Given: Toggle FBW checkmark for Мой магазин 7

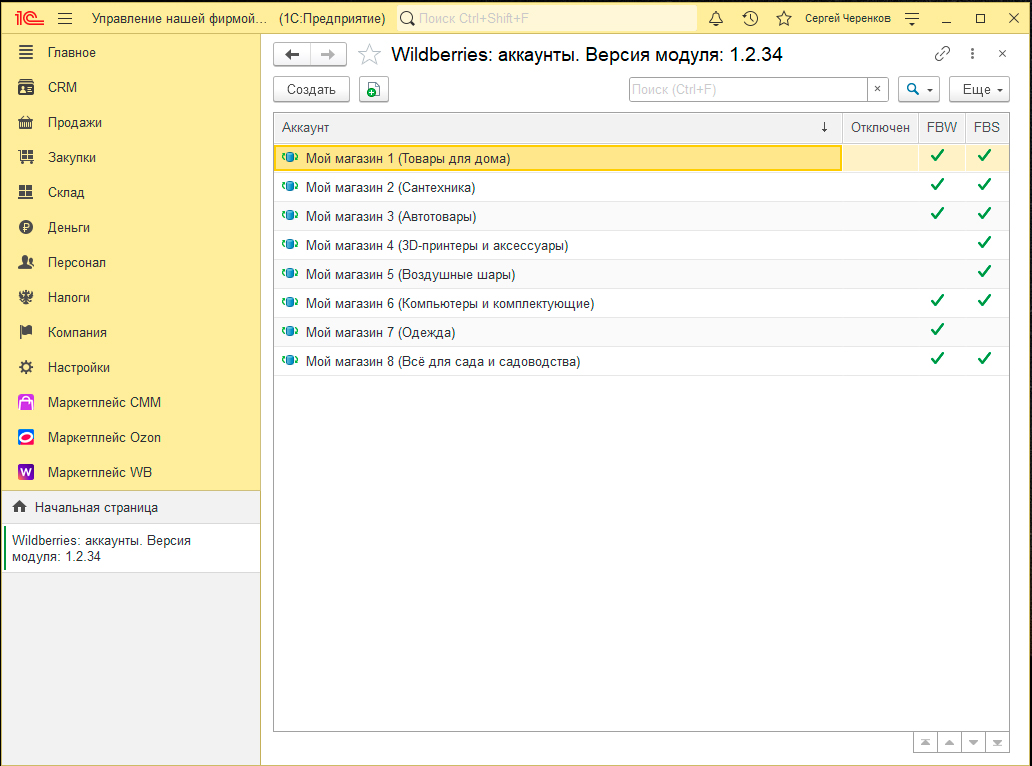Looking at the screenshot, I should (937, 330).
